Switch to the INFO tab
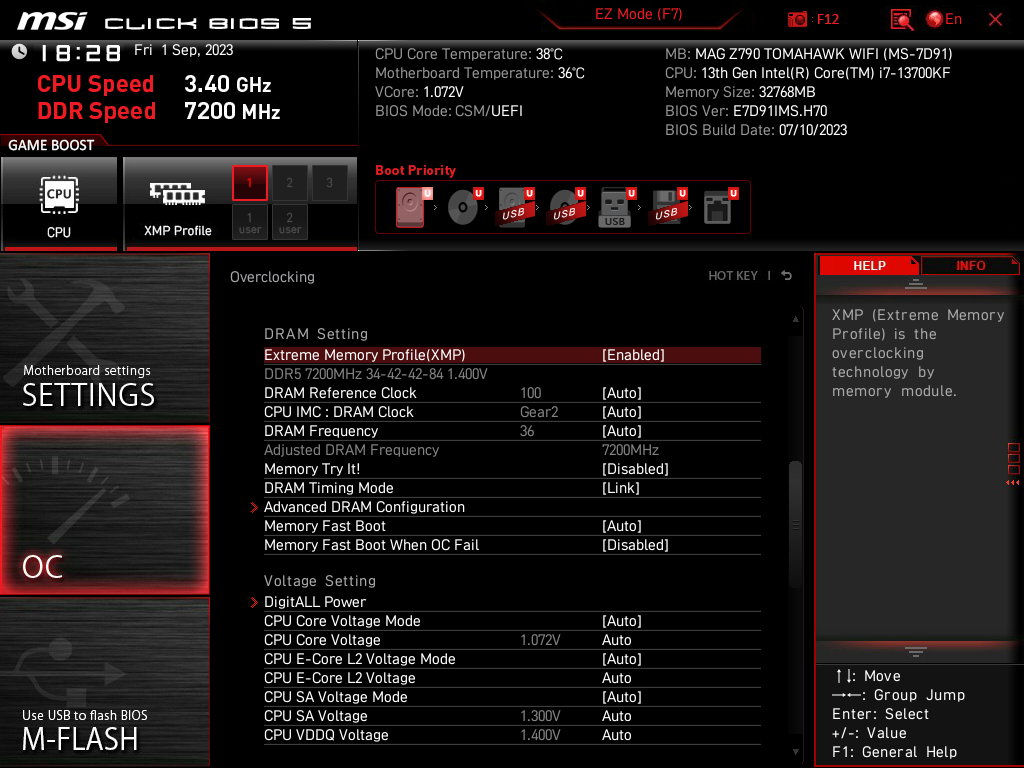This screenshot has width=1024, height=768. click(970, 266)
